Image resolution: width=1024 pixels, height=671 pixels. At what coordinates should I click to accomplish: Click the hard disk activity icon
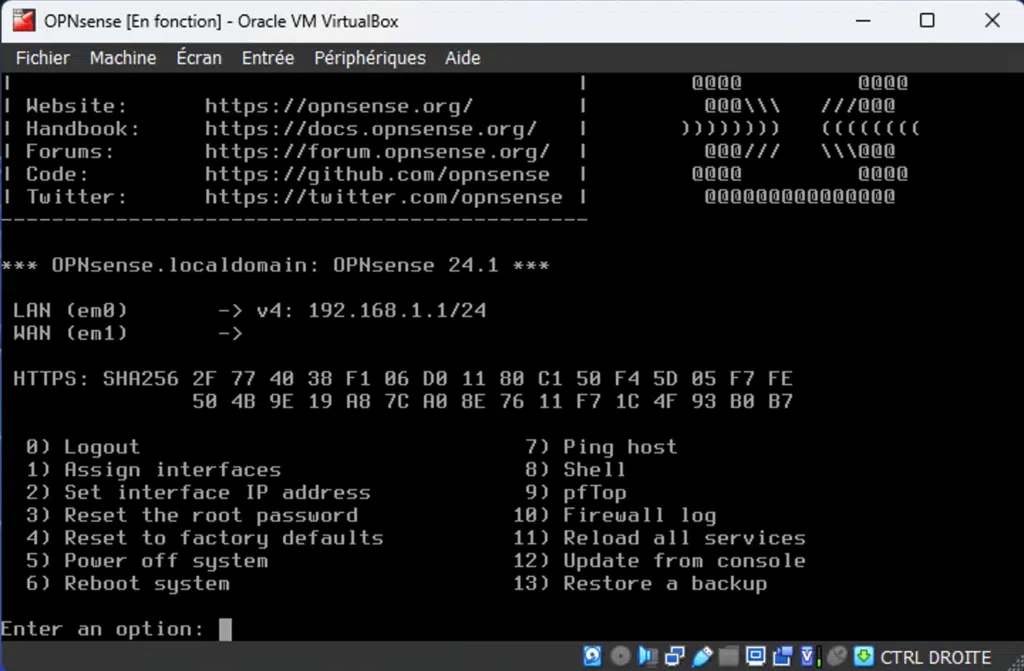pos(592,656)
